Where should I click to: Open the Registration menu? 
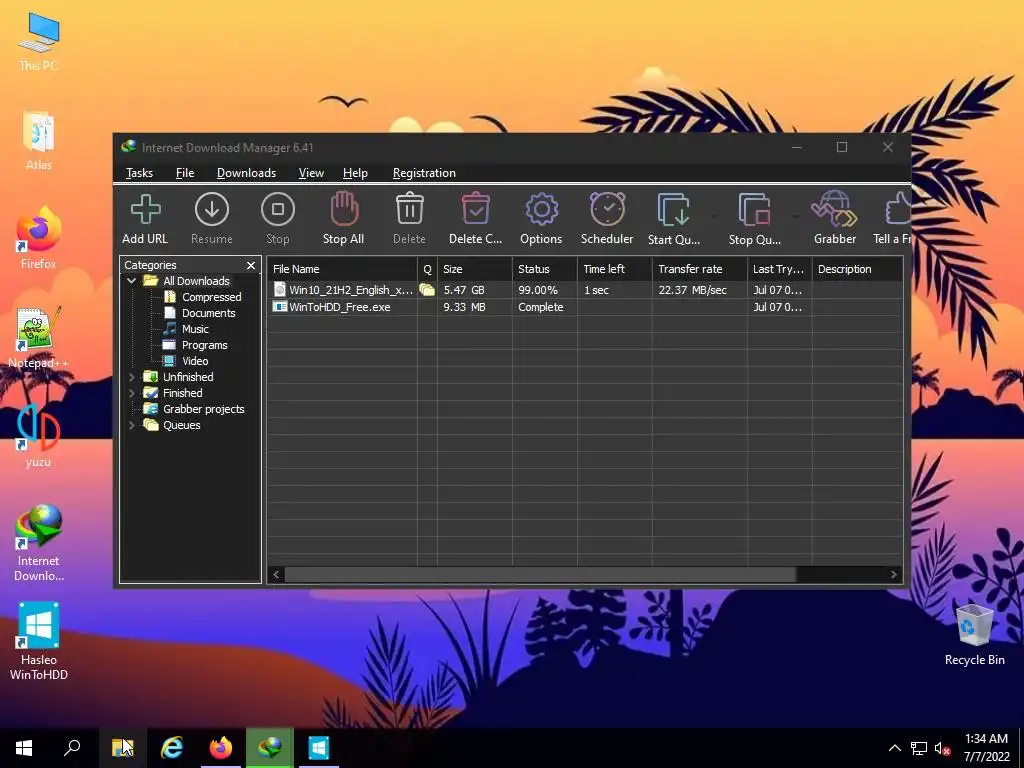point(424,173)
